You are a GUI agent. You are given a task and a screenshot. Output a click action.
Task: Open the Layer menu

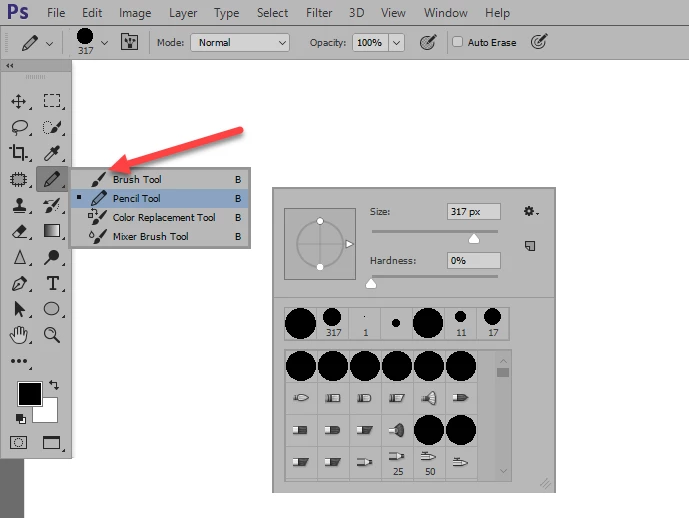tap(183, 13)
